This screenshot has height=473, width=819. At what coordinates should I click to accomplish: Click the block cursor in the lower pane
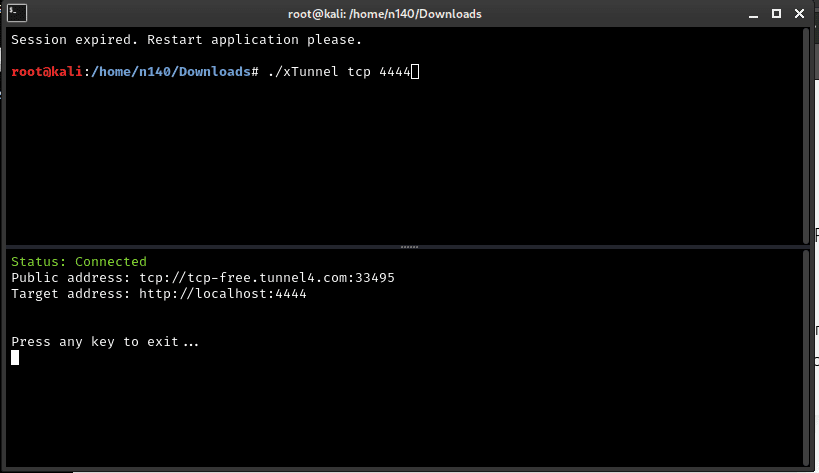[x=15, y=358]
